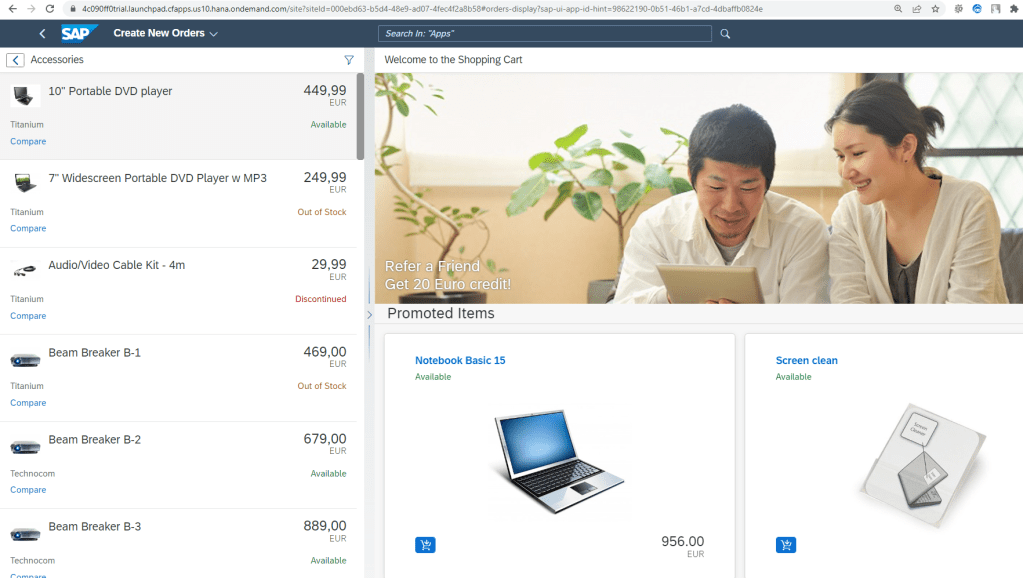
Task: Bookmark page with the star icon
Action: [935, 8]
